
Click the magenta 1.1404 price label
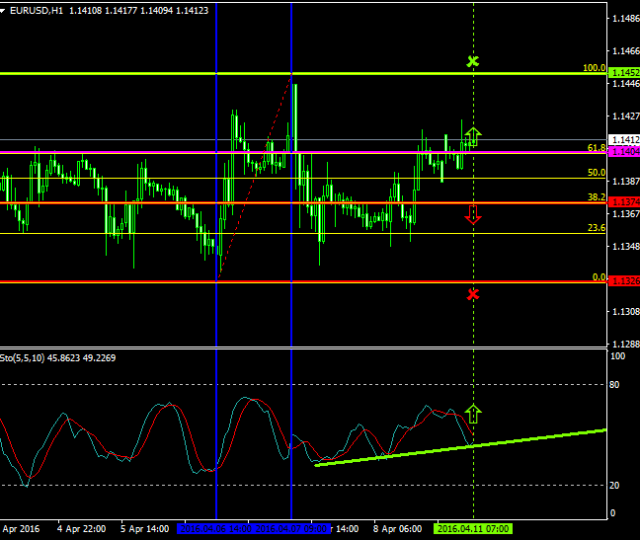click(x=625, y=151)
